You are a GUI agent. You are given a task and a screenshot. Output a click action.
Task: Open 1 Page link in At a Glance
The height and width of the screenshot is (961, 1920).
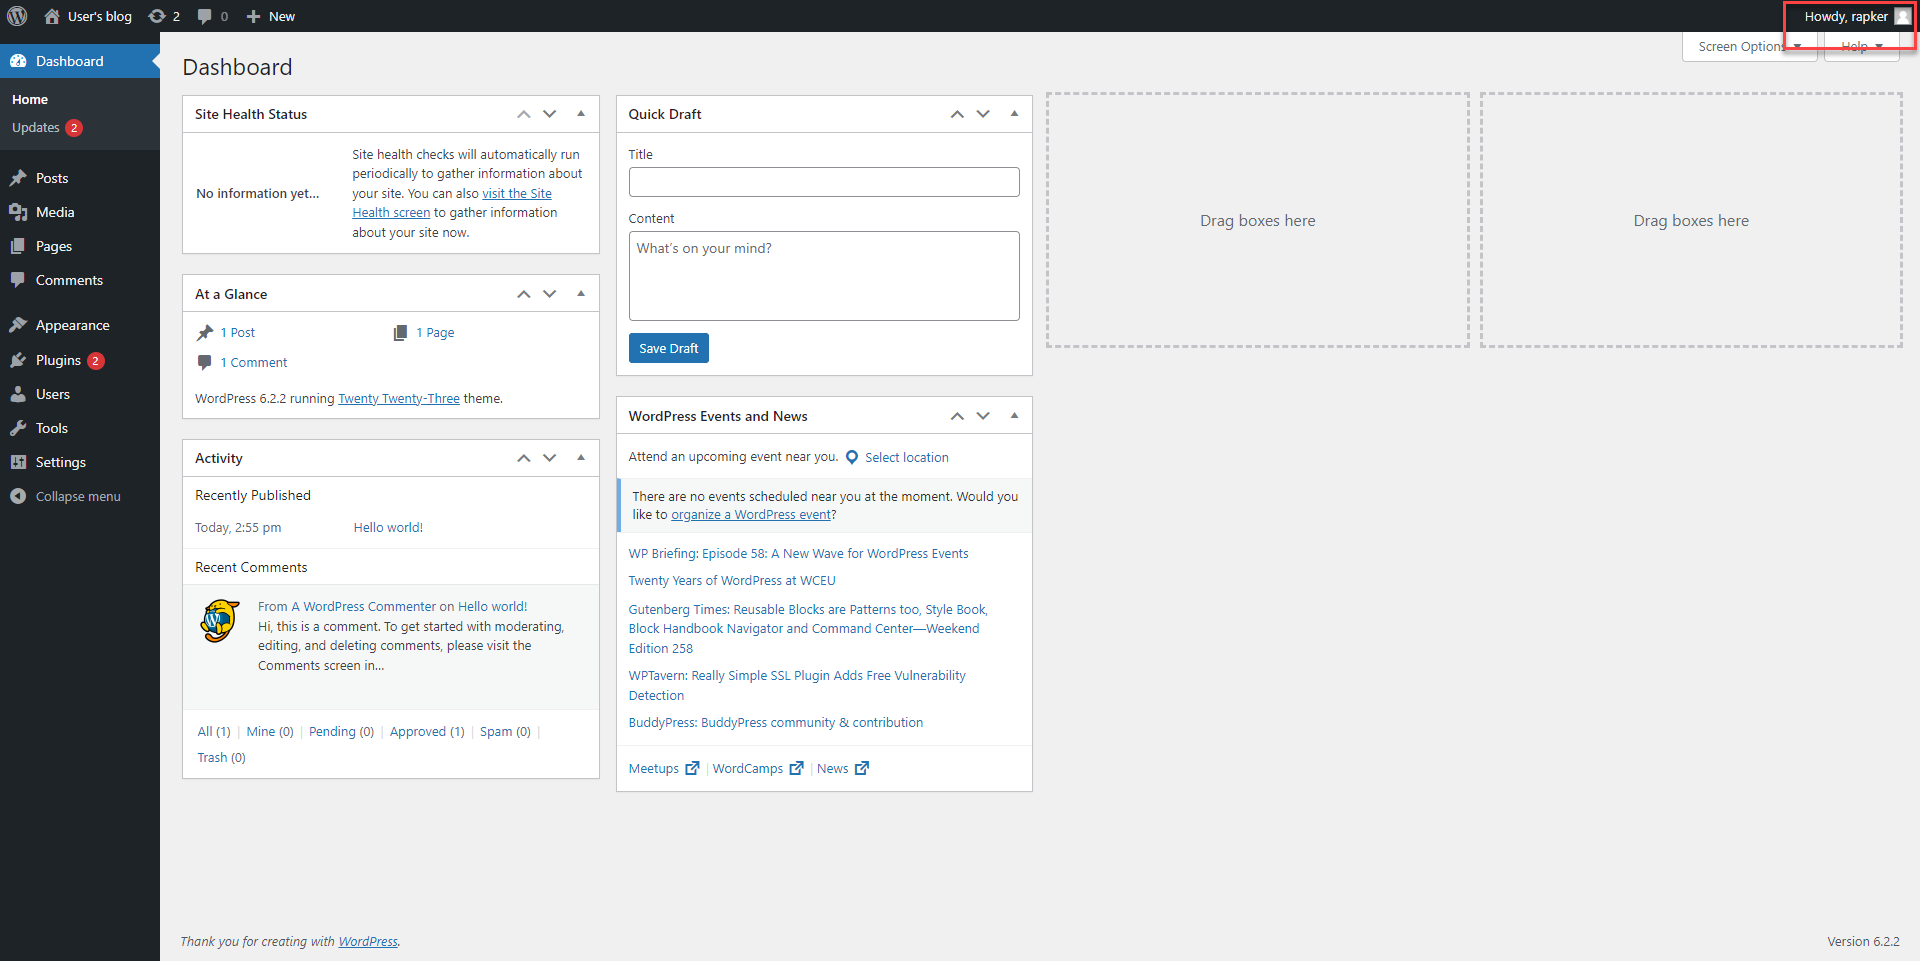(x=435, y=333)
